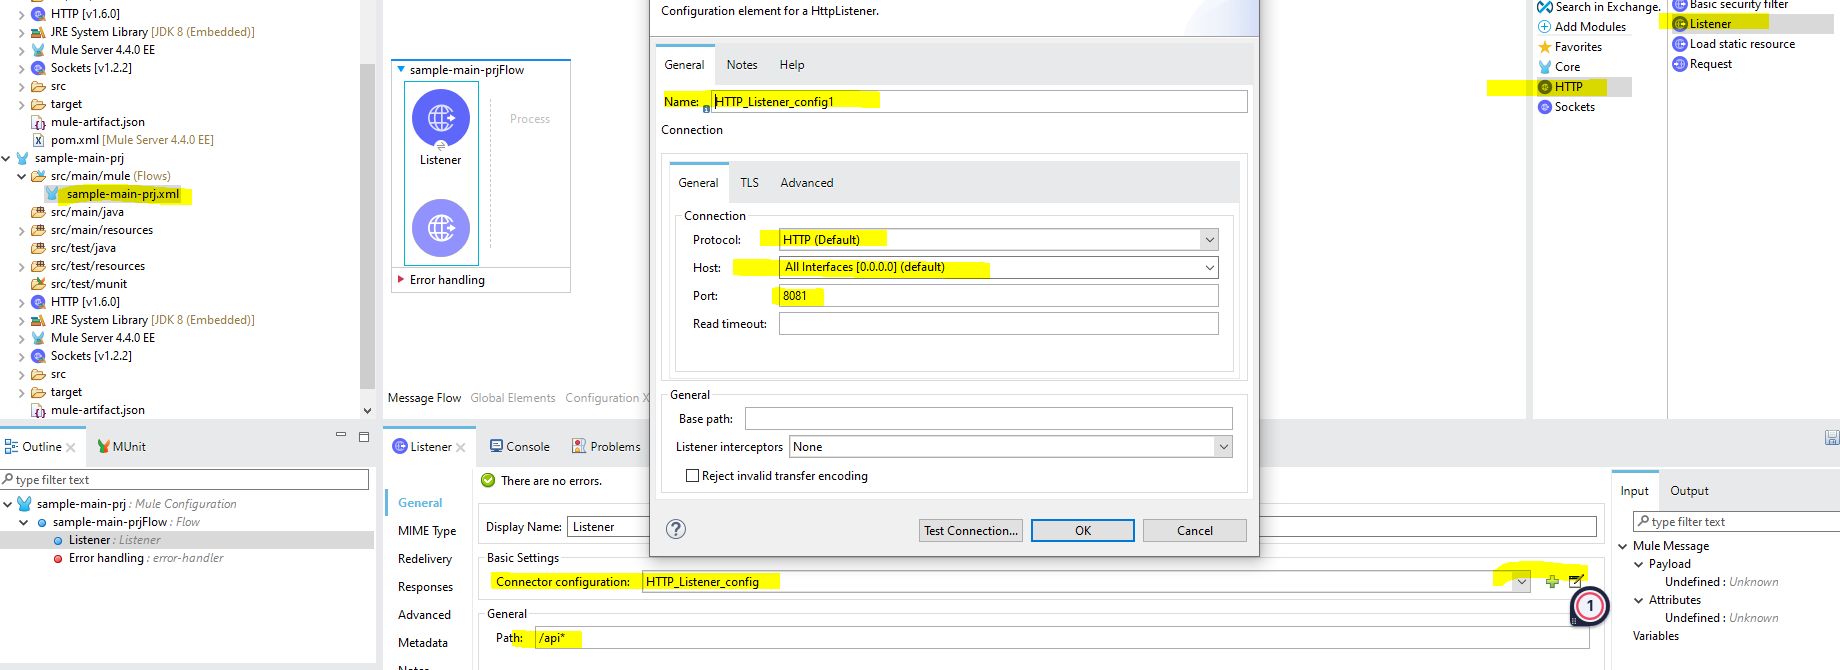Select Basic security filter in the palette
Screen dimensions: 1840x670
pos(1738,5)
